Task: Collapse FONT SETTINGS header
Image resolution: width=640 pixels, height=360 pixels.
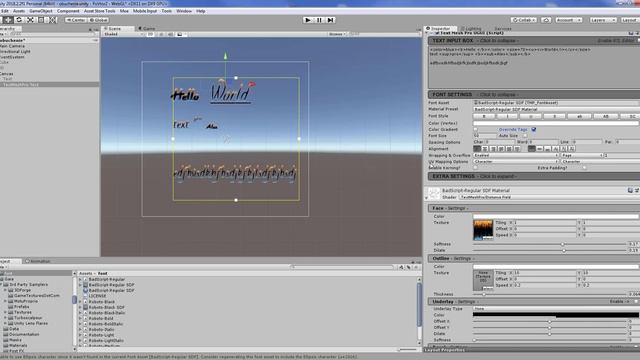Action: [534, 94]
